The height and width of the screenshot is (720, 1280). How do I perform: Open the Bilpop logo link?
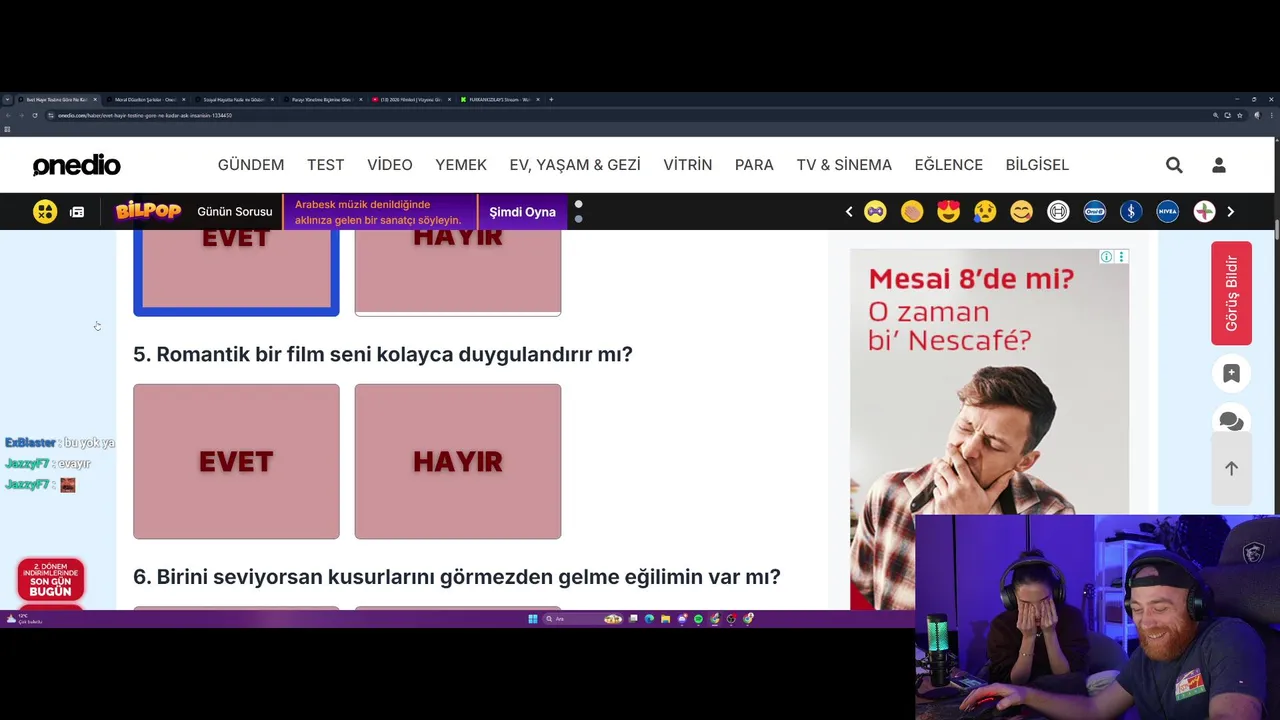148,211
